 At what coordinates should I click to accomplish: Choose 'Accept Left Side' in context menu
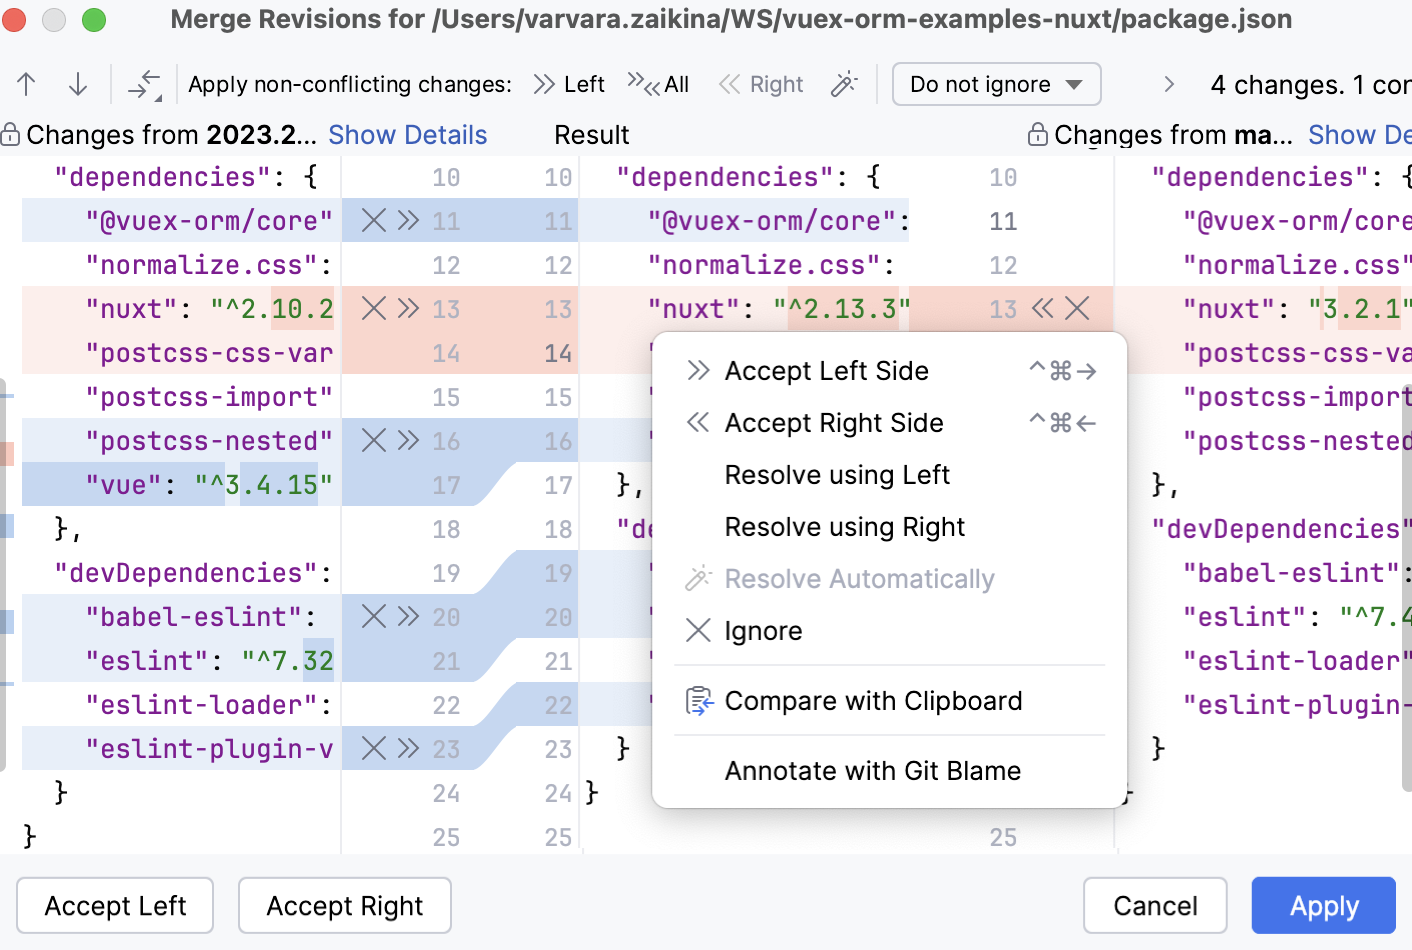[826, 371]
